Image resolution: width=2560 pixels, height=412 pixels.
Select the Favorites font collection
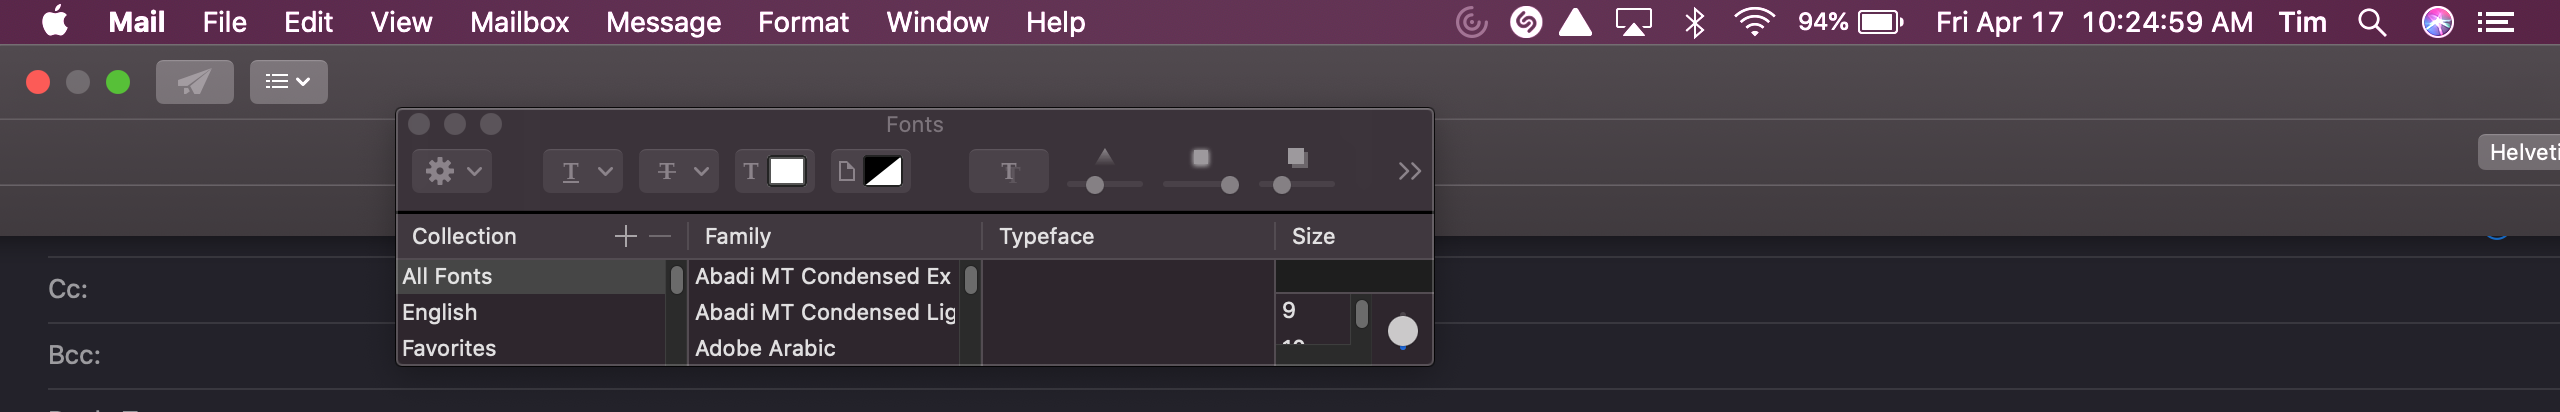point(449,348)
